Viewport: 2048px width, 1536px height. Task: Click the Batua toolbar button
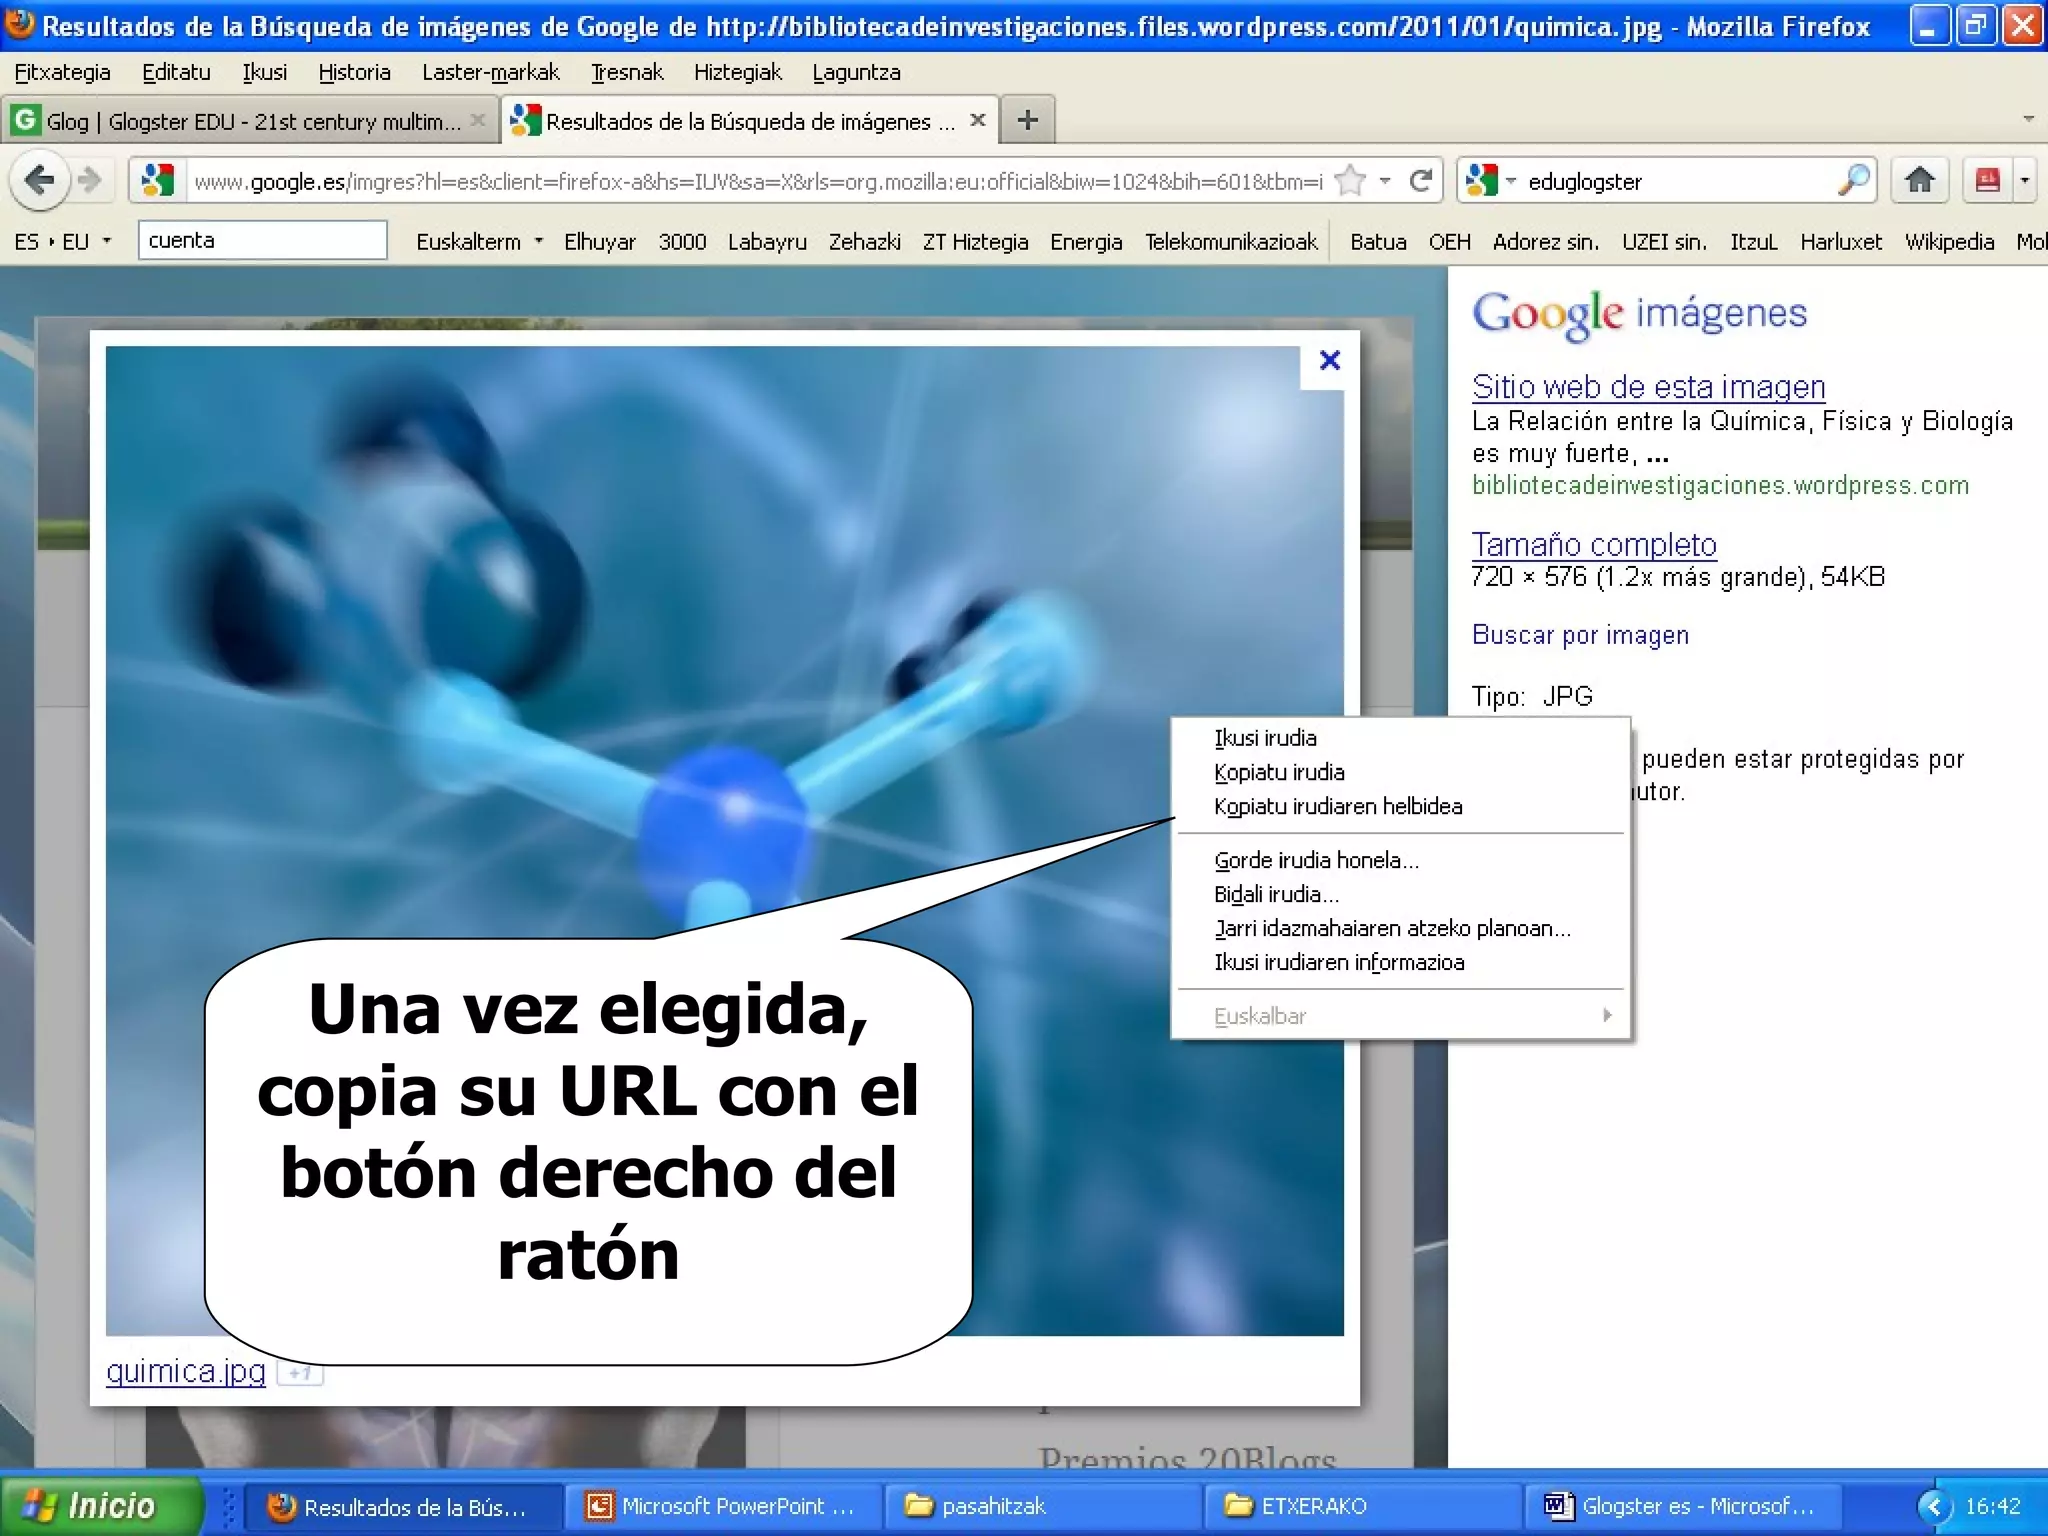click(1378, 241)
